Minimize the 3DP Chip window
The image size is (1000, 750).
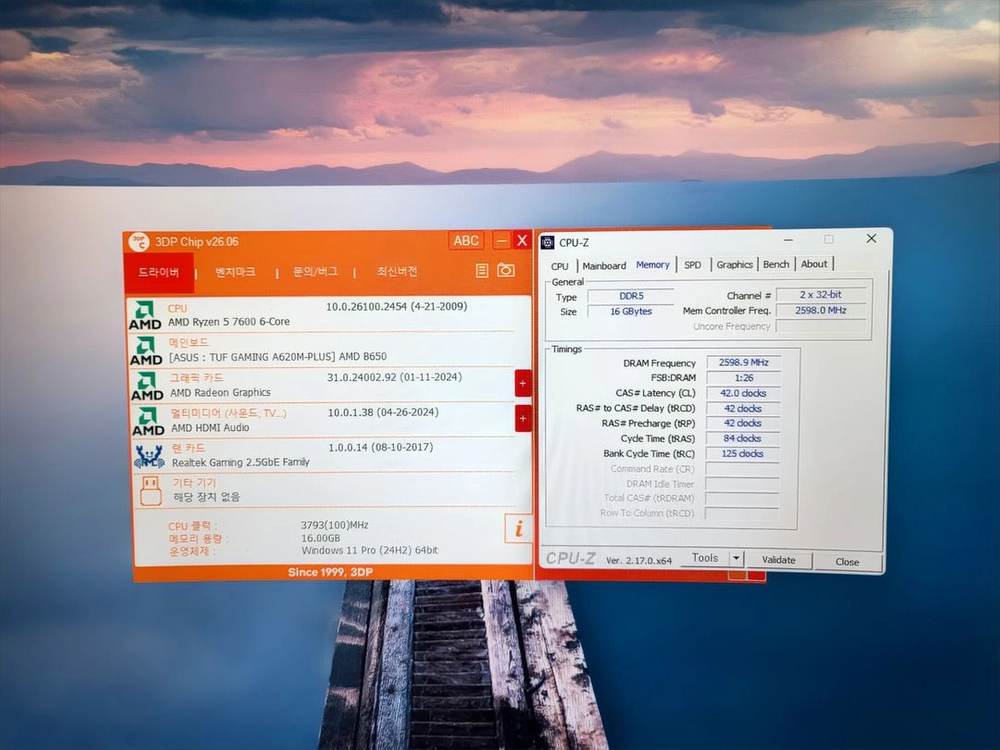[x=502, y=240]
